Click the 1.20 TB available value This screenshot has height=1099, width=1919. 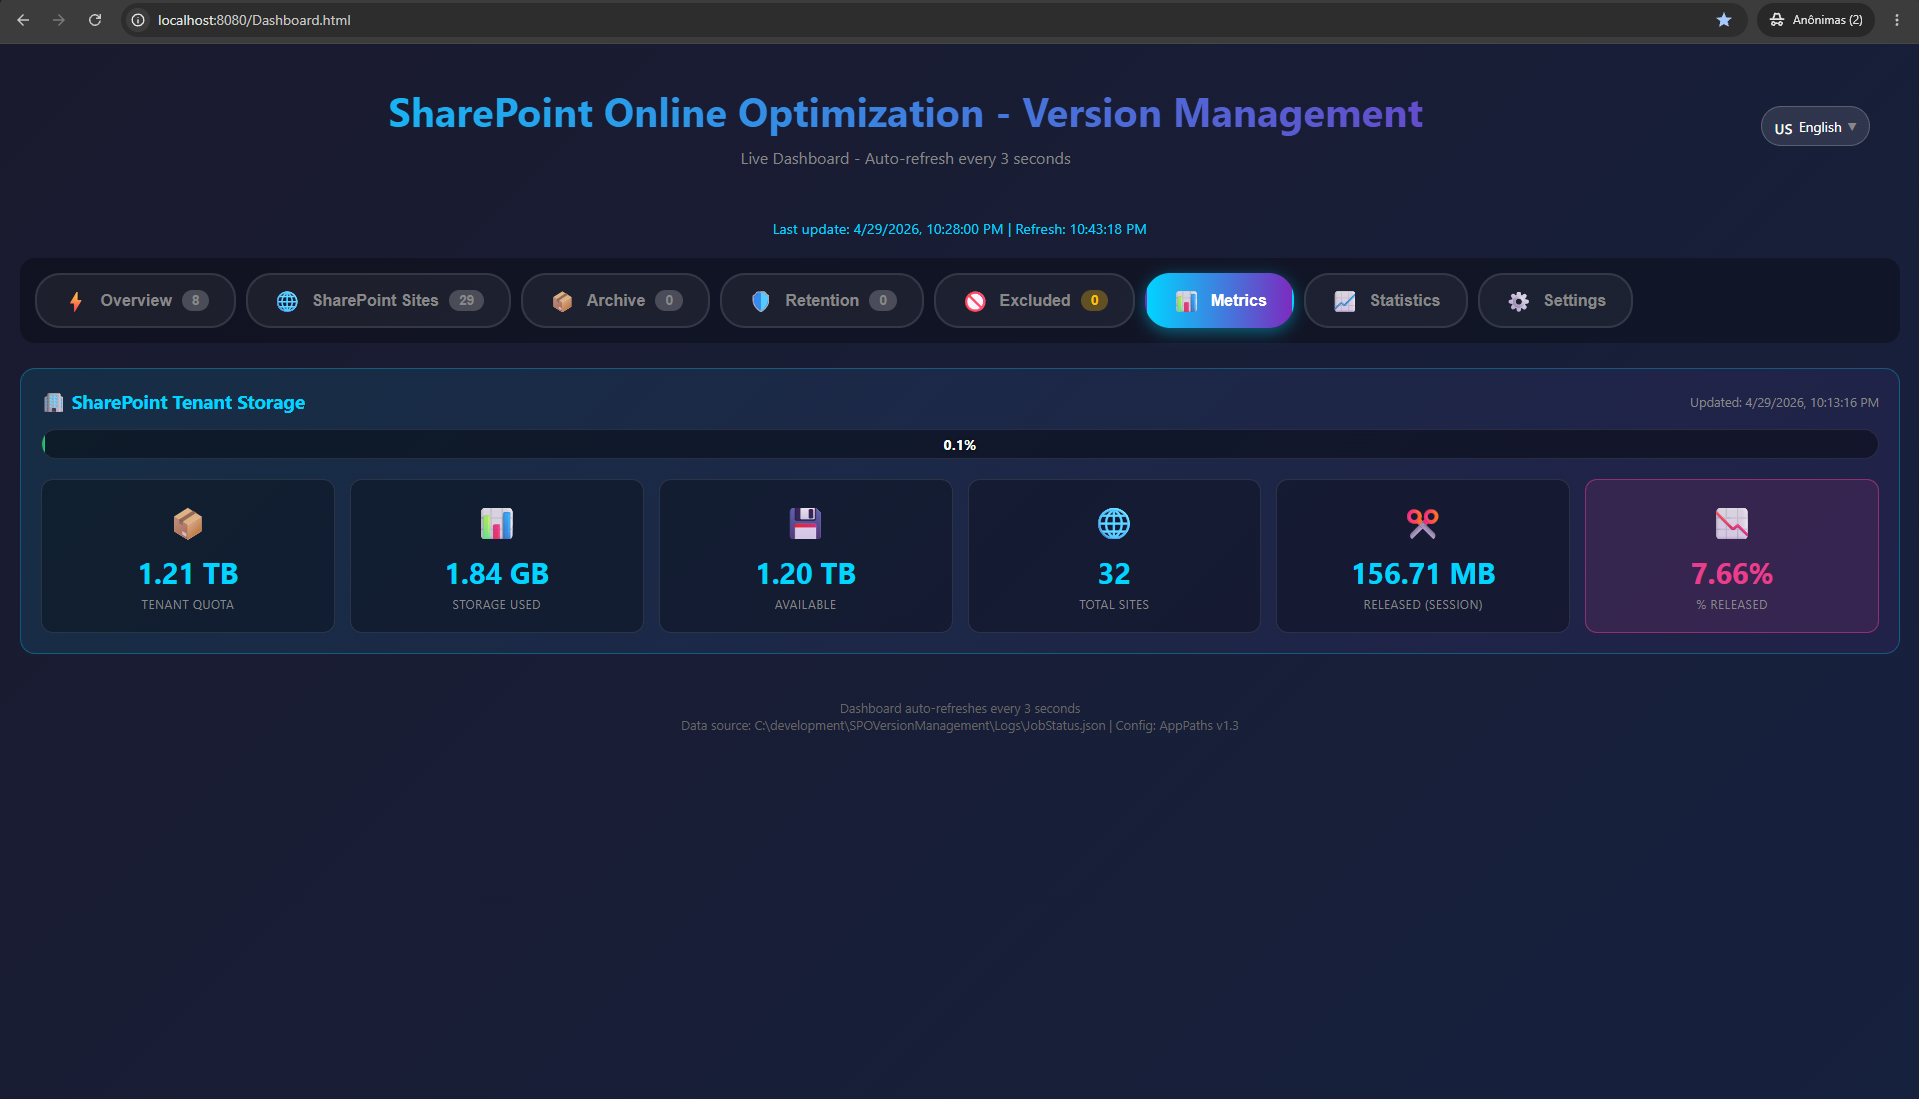click(x=806, y=574)
